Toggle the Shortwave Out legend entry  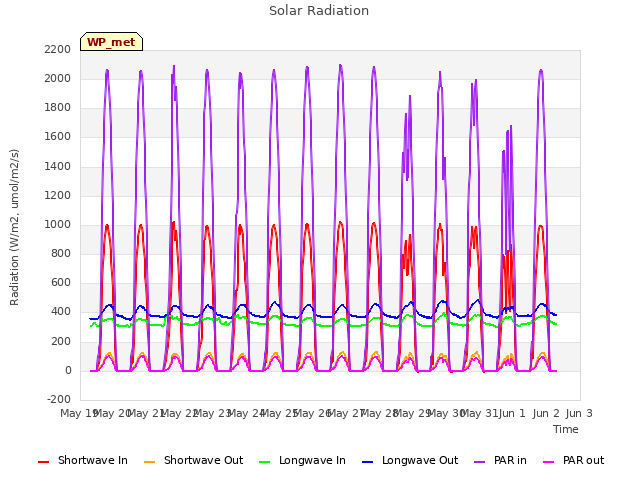point(193,460)
